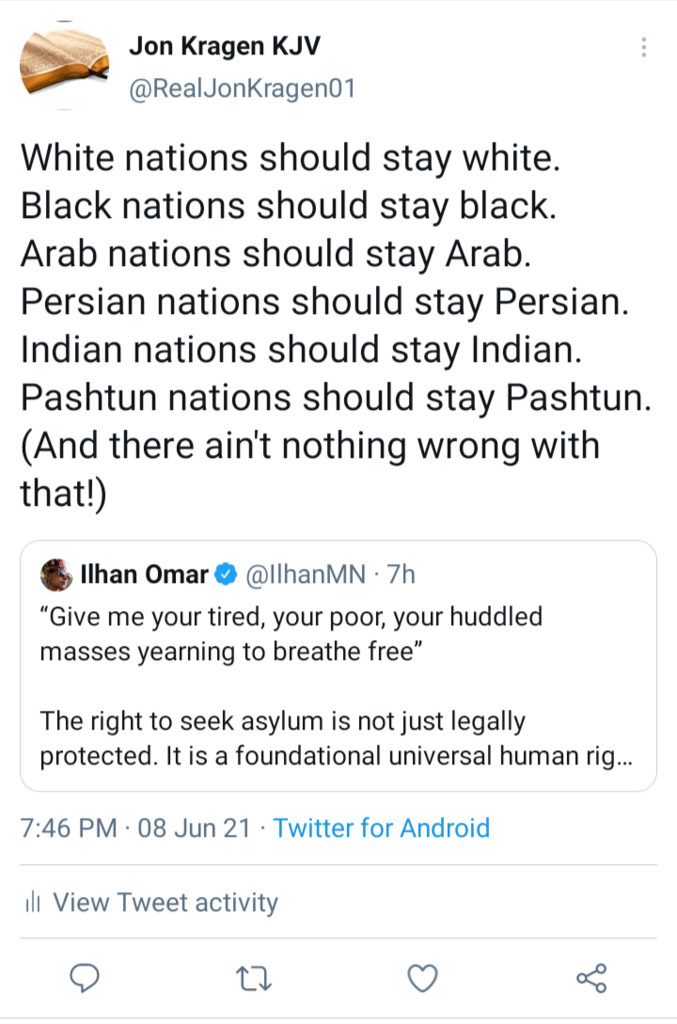Click the Twitter for Android link
The width and height of the screenshot is (677, 1024).
tap(381, 828)
